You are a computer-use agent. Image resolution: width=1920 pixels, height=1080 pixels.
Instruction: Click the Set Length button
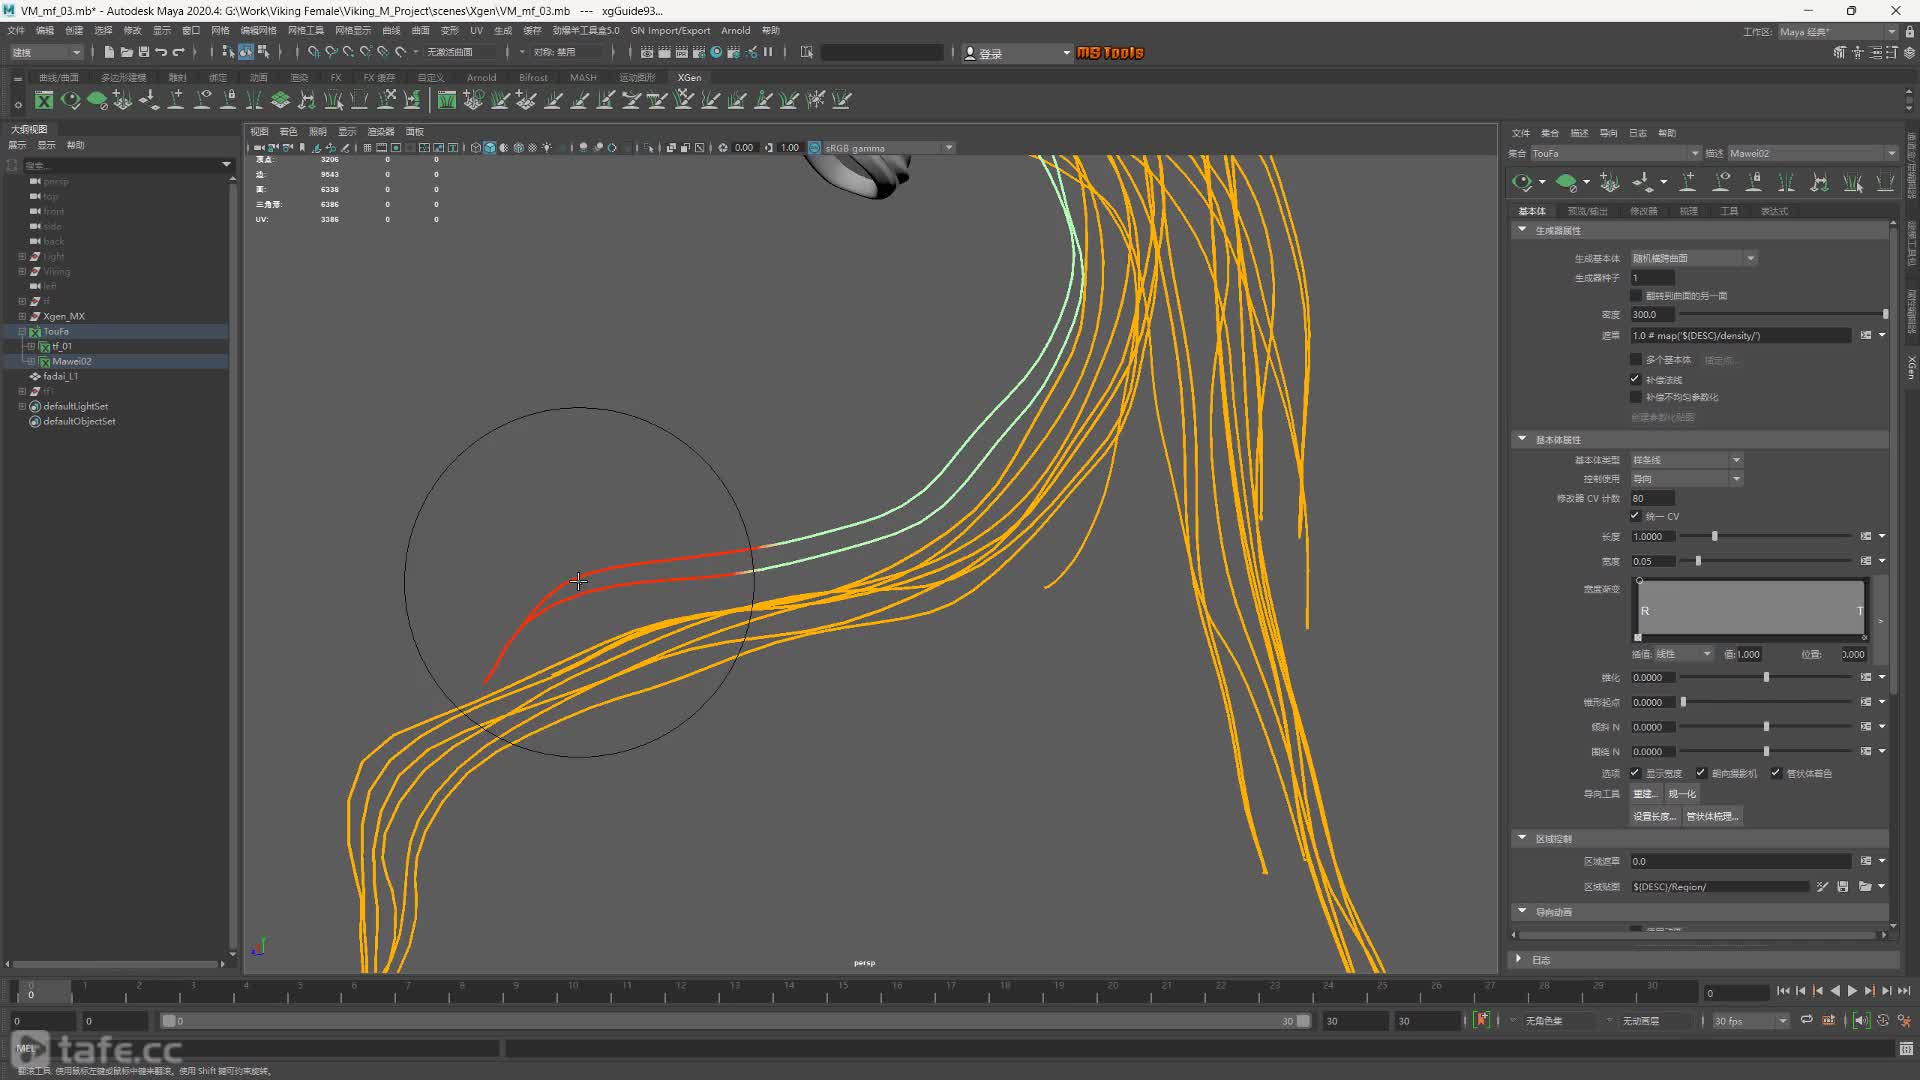[x=1655, y=817]
